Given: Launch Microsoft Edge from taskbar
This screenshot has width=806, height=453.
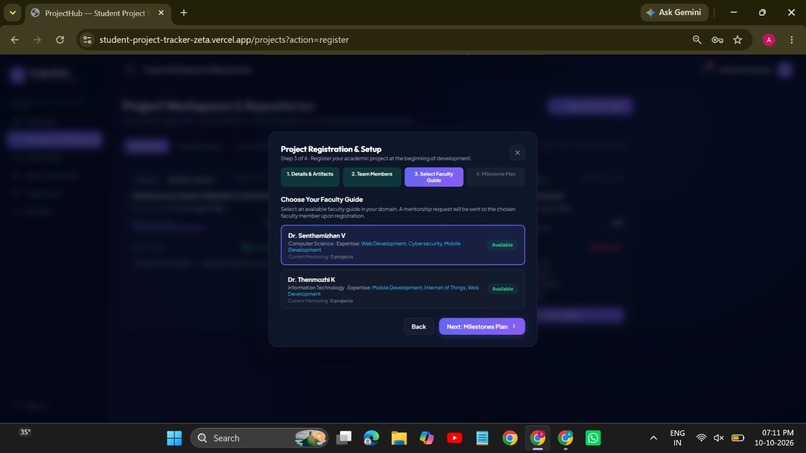Looking at the screenshot, I should pyautogui.click(x=371, y=438).
